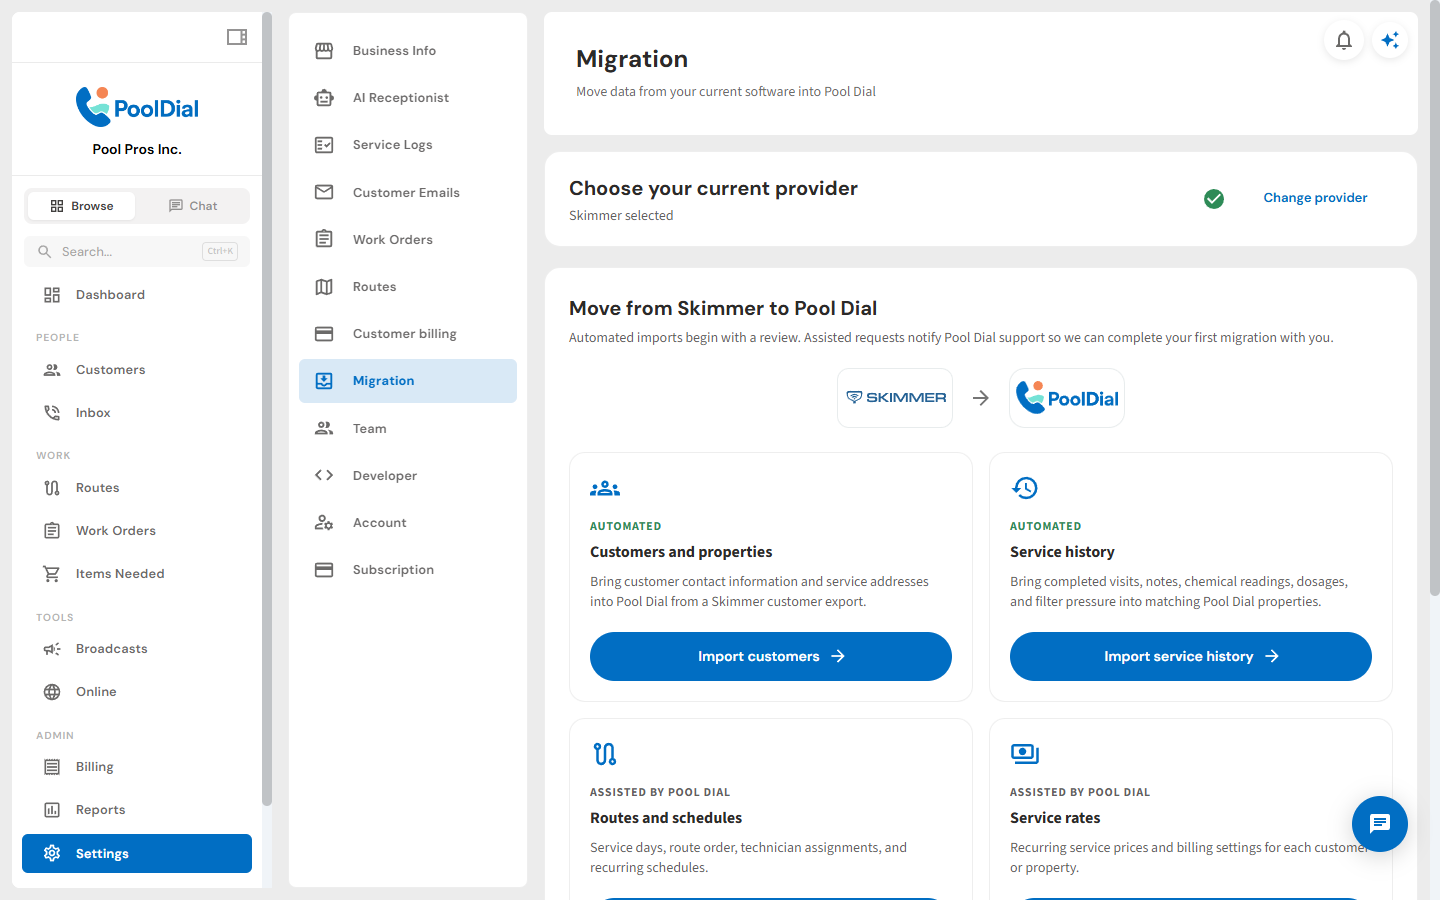The image size is (1440, 900).
Task: Click the Customer billing card icon
Action: pyautogui.click(x=324, y=334)
